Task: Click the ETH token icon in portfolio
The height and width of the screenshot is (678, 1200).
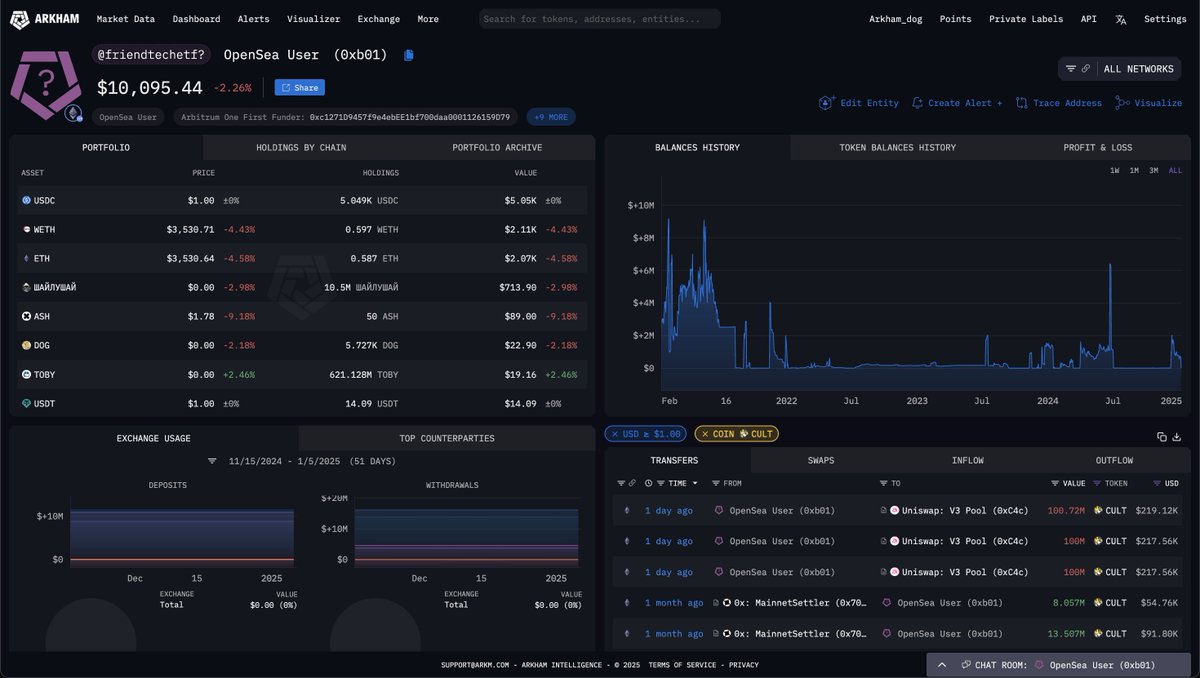Action: [27, 259]
